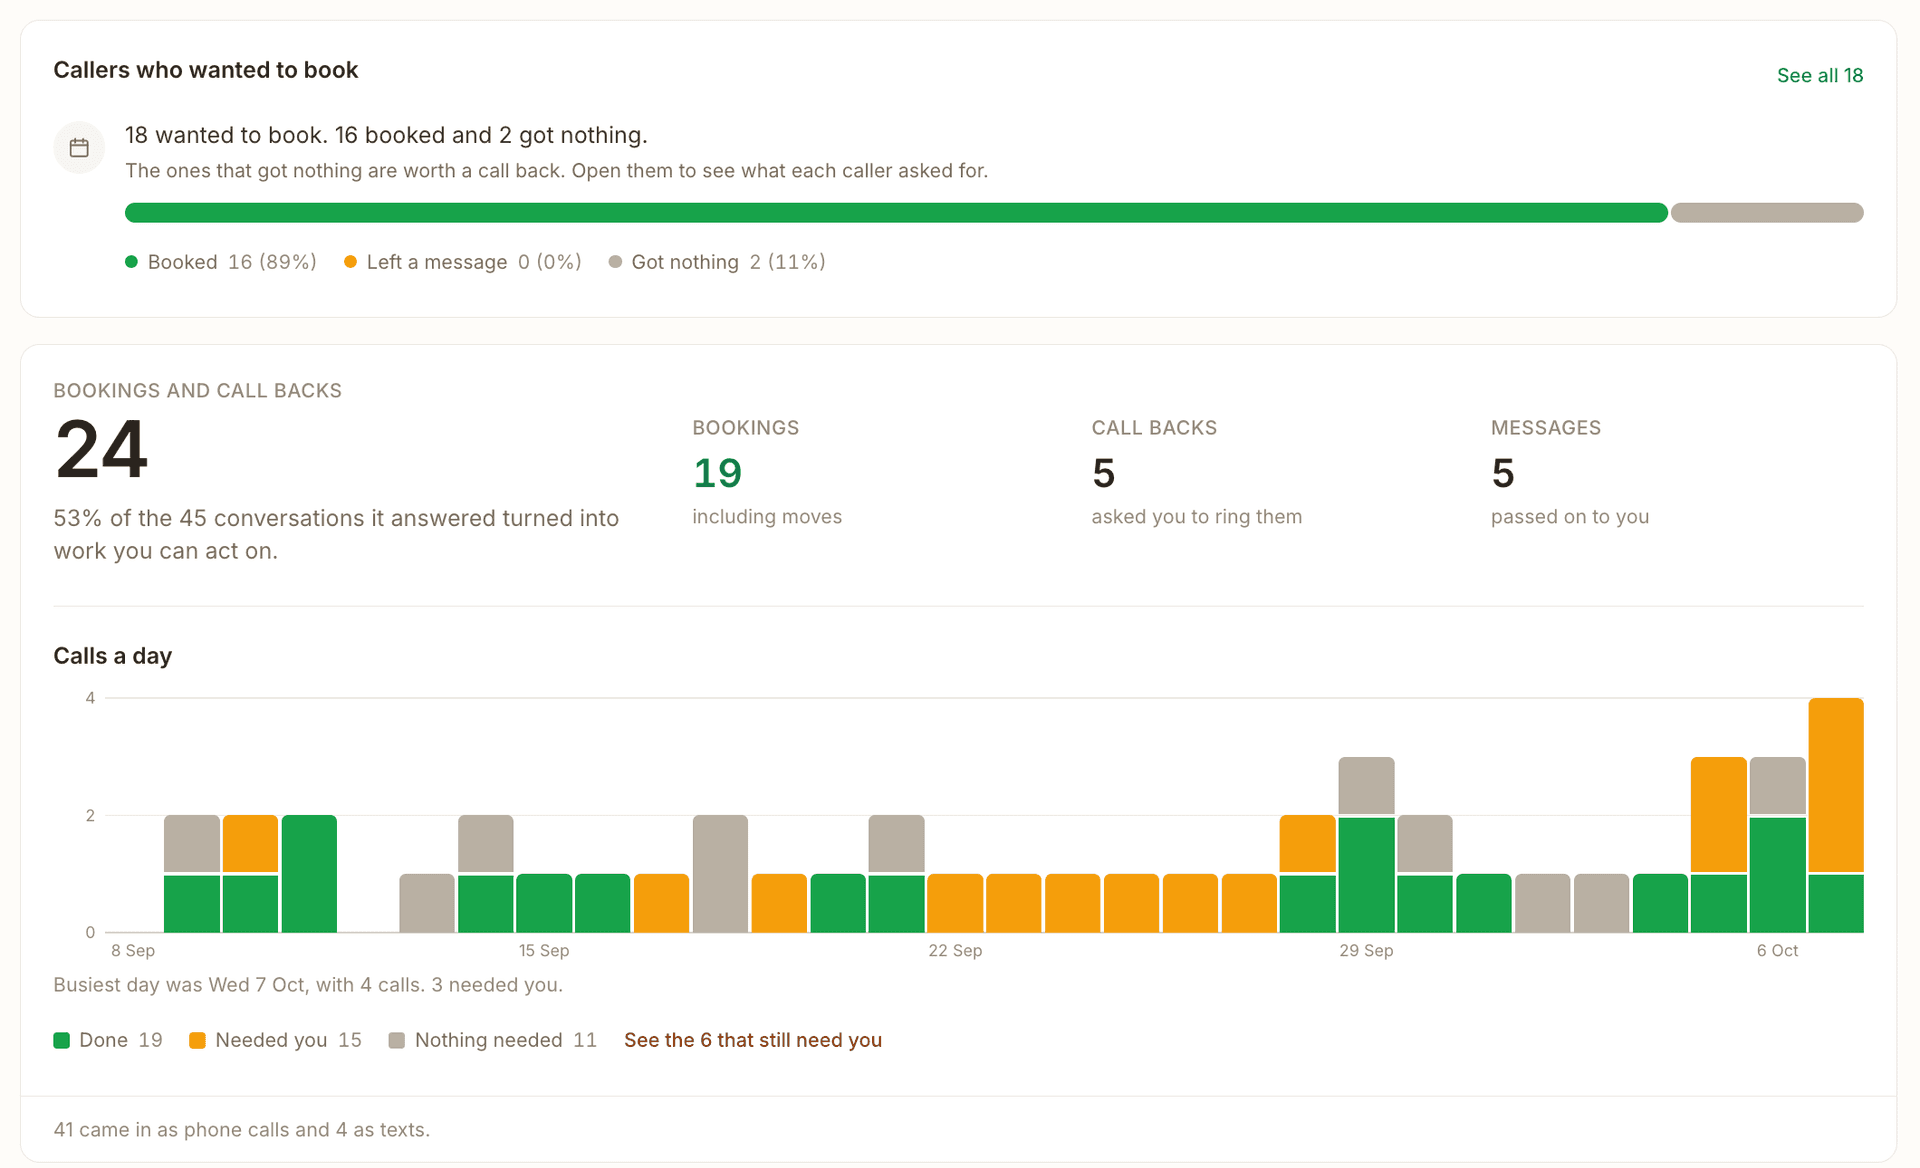
Task: Click the Nothing needed 11 legend label
Action: (x=506, y=1040)
